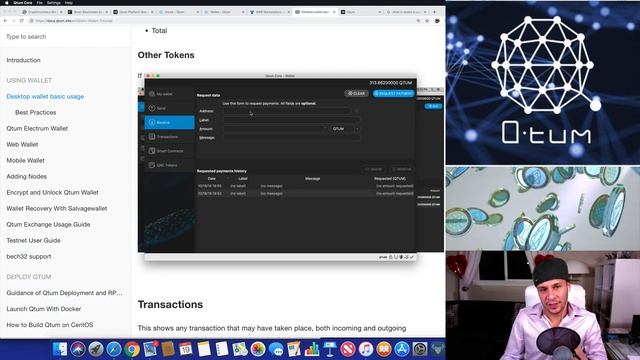This screenshot has height=360, width=640.
Task: Open the Introduction docs page
Action: point(23,60)
